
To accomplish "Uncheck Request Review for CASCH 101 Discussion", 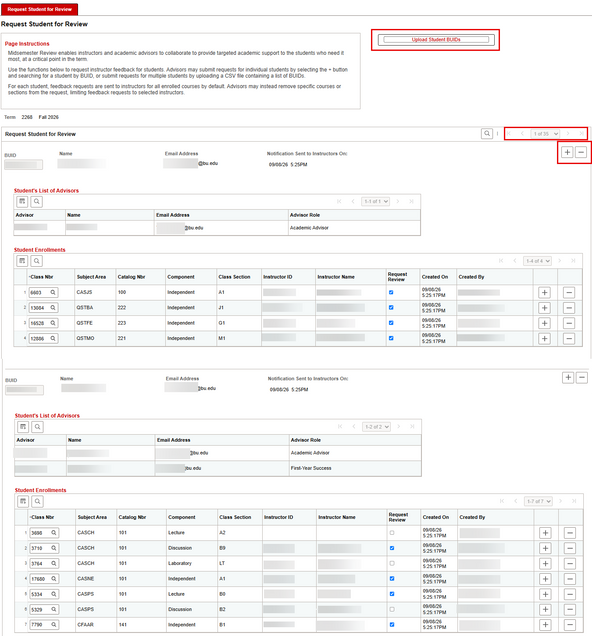I will (392, 548).
